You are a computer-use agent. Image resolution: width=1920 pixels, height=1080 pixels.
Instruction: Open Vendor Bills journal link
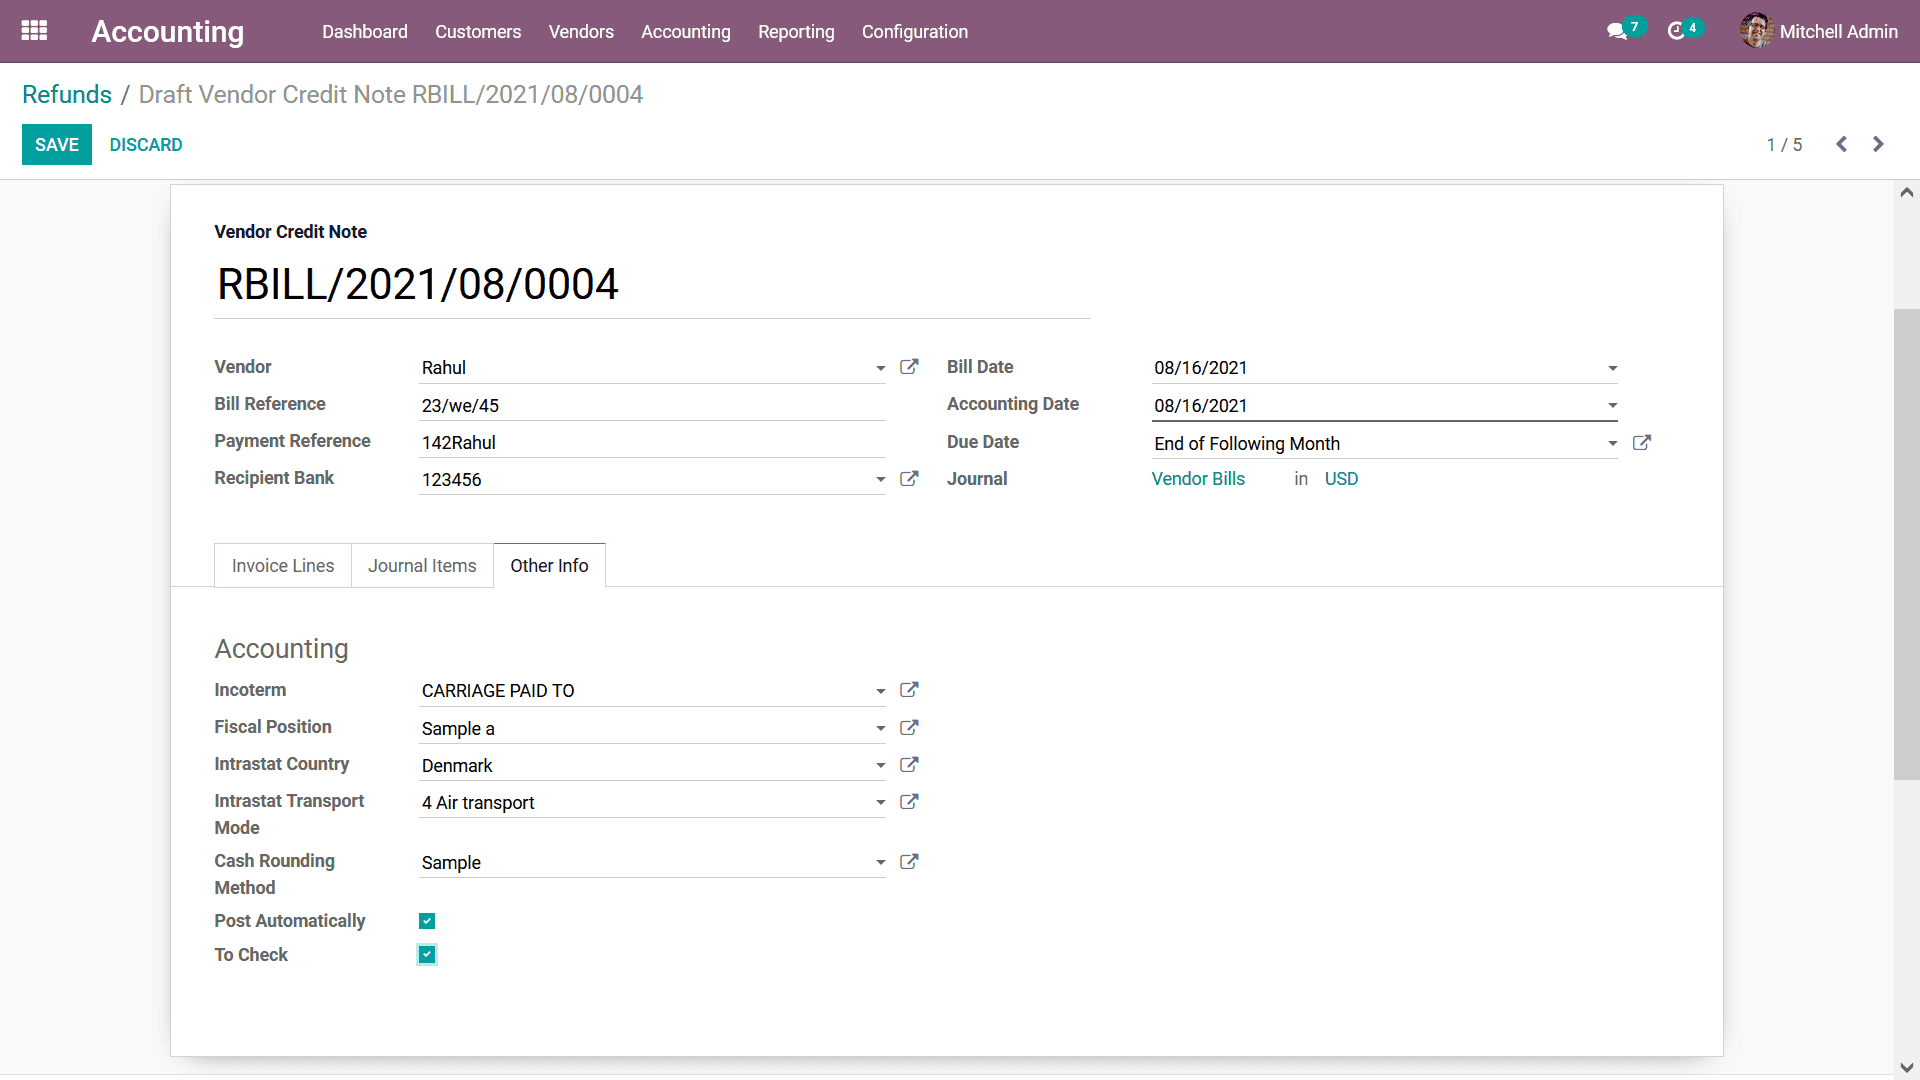point(1198,479)
